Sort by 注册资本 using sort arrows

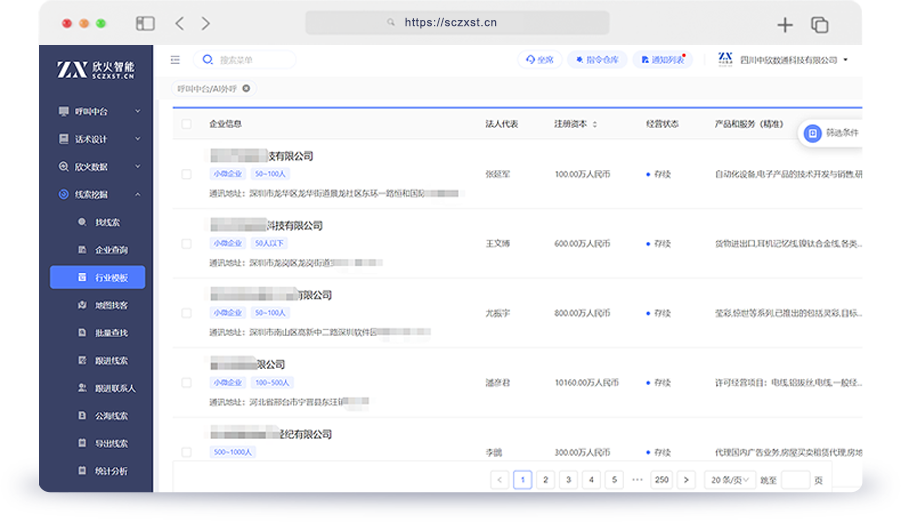595,124
